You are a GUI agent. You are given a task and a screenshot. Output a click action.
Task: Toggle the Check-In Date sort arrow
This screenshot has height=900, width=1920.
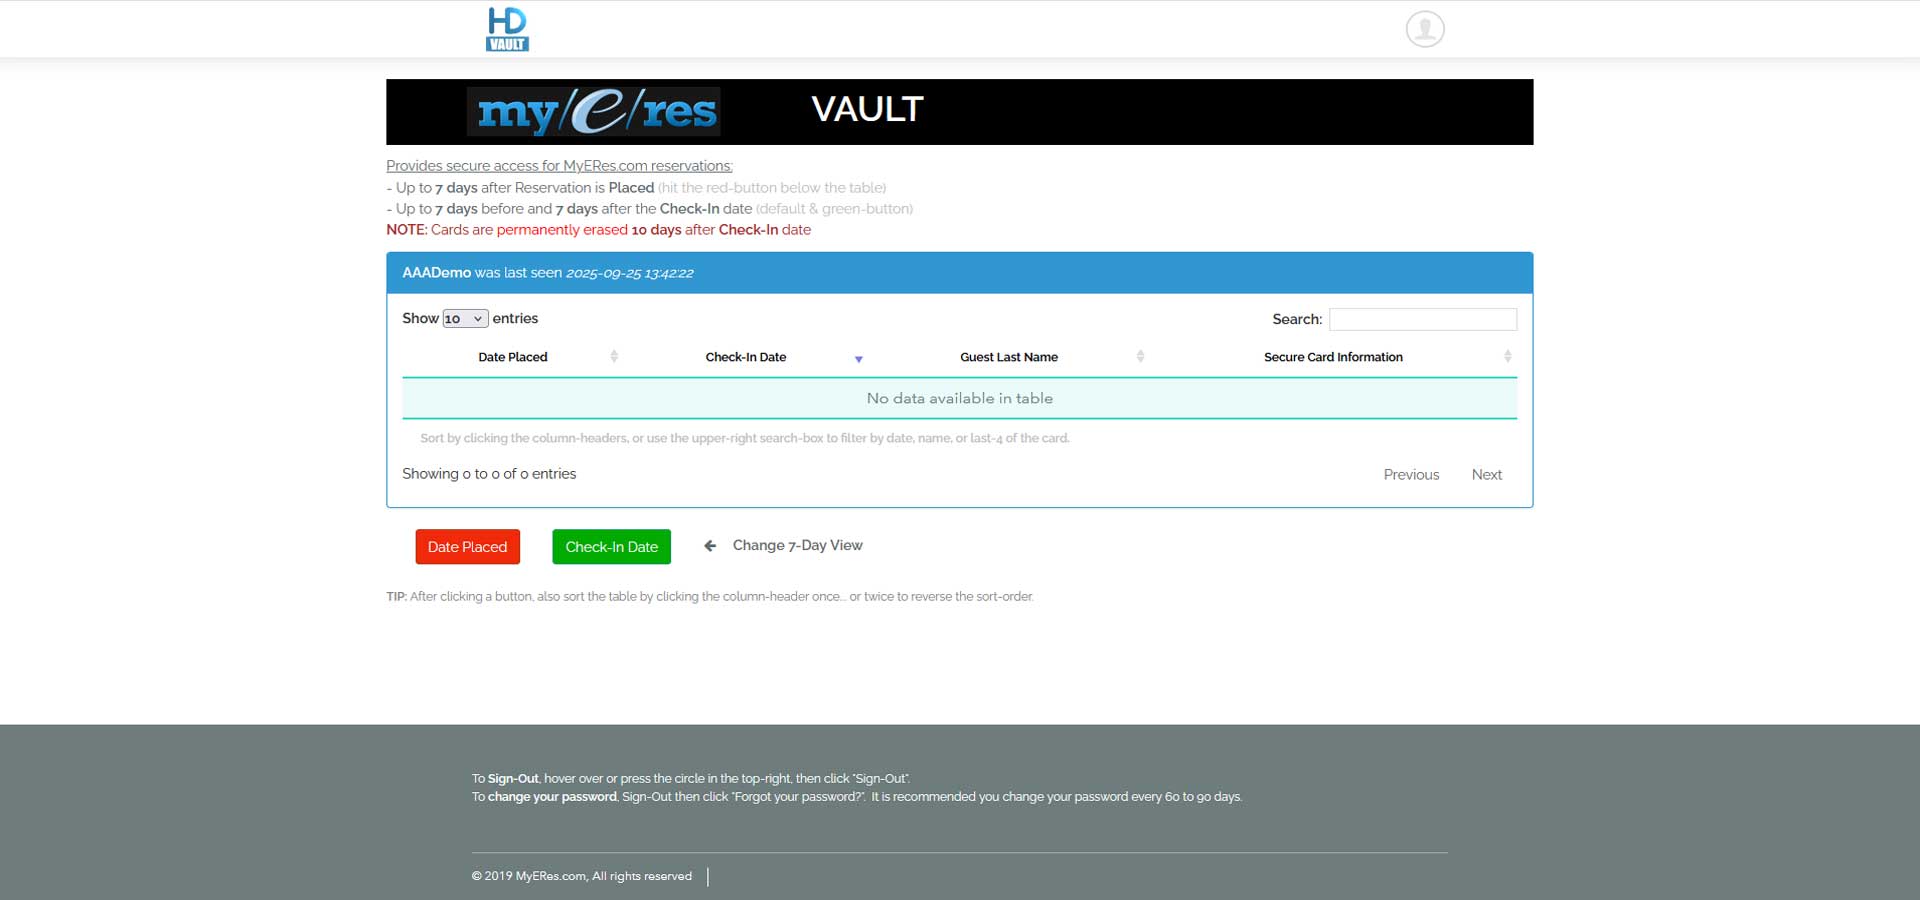tap(858, 358)
